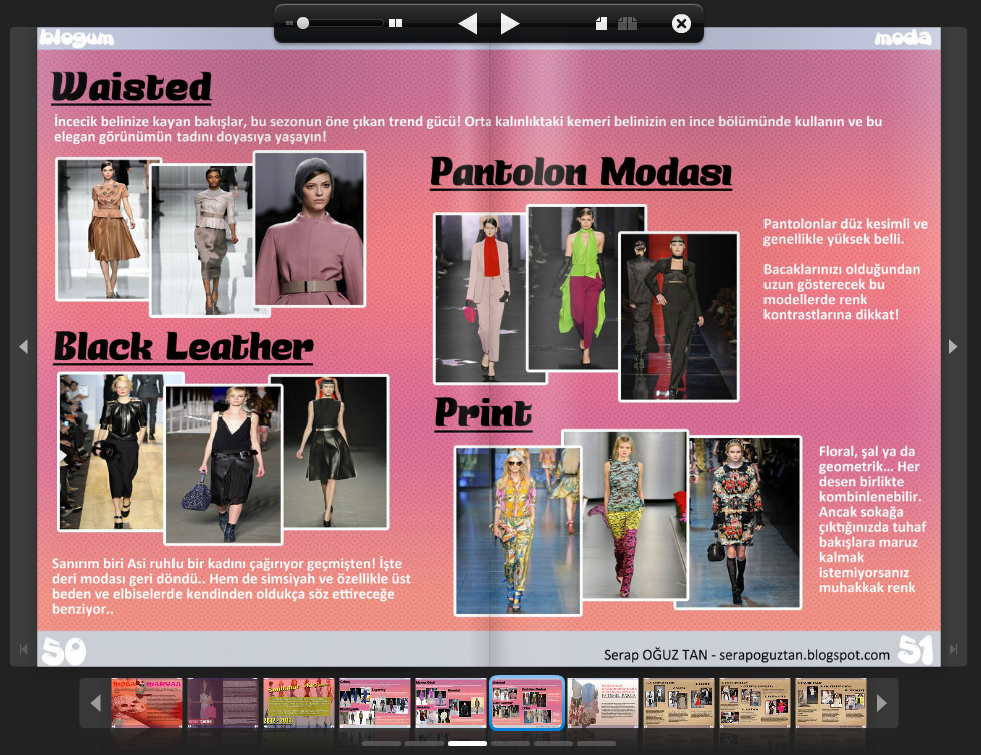This screenshot has height=755, width=981.
Task: Click the 'Waisted' heading
Action: (x=131, y=87)
